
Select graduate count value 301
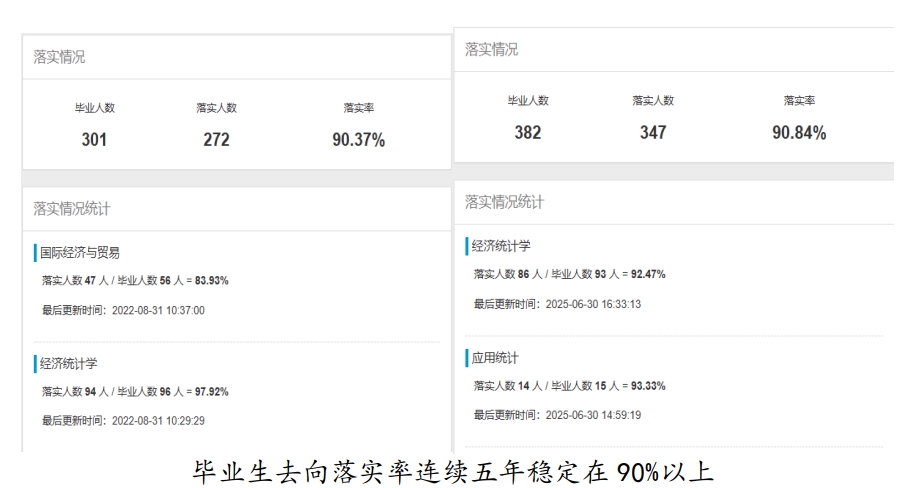coord(94,140)
